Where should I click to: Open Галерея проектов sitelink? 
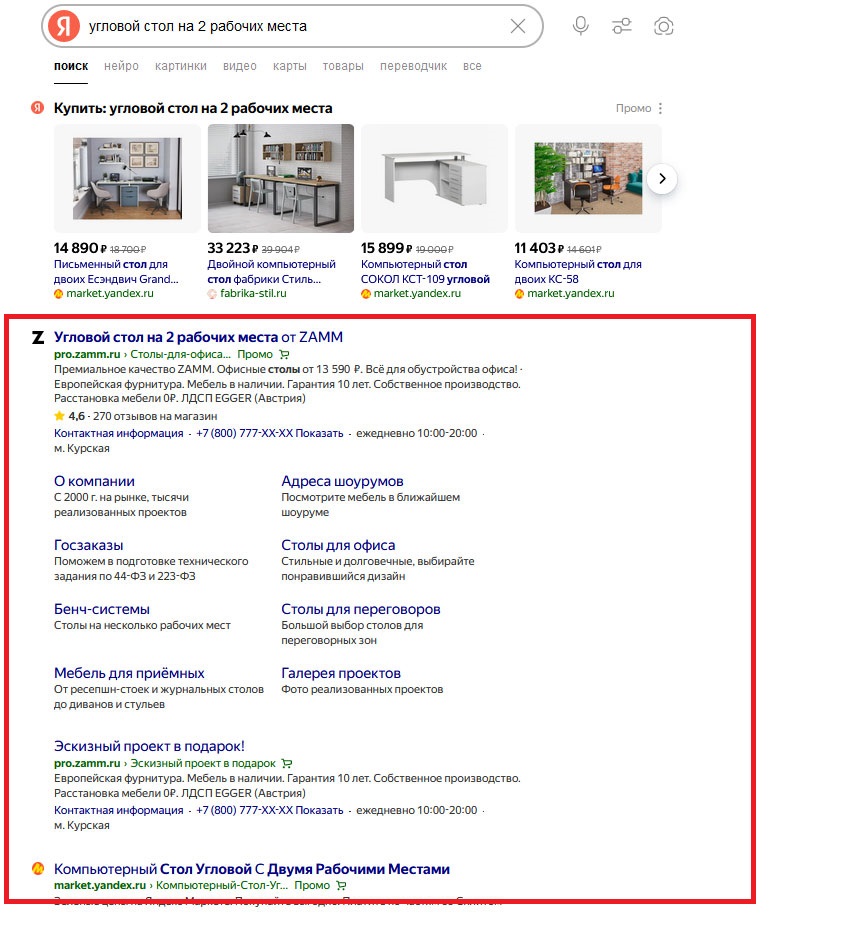point(341,673)
